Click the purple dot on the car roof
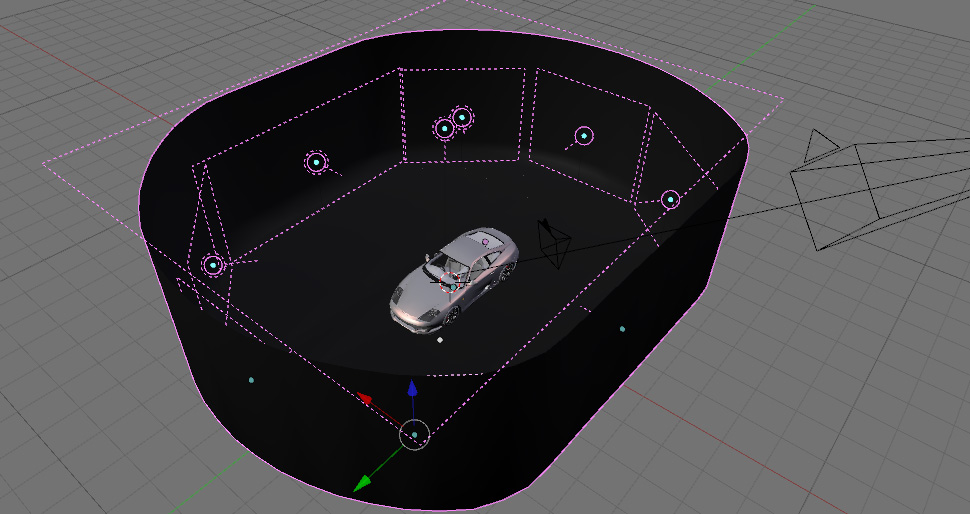970x514 pixels. point(486,242)
